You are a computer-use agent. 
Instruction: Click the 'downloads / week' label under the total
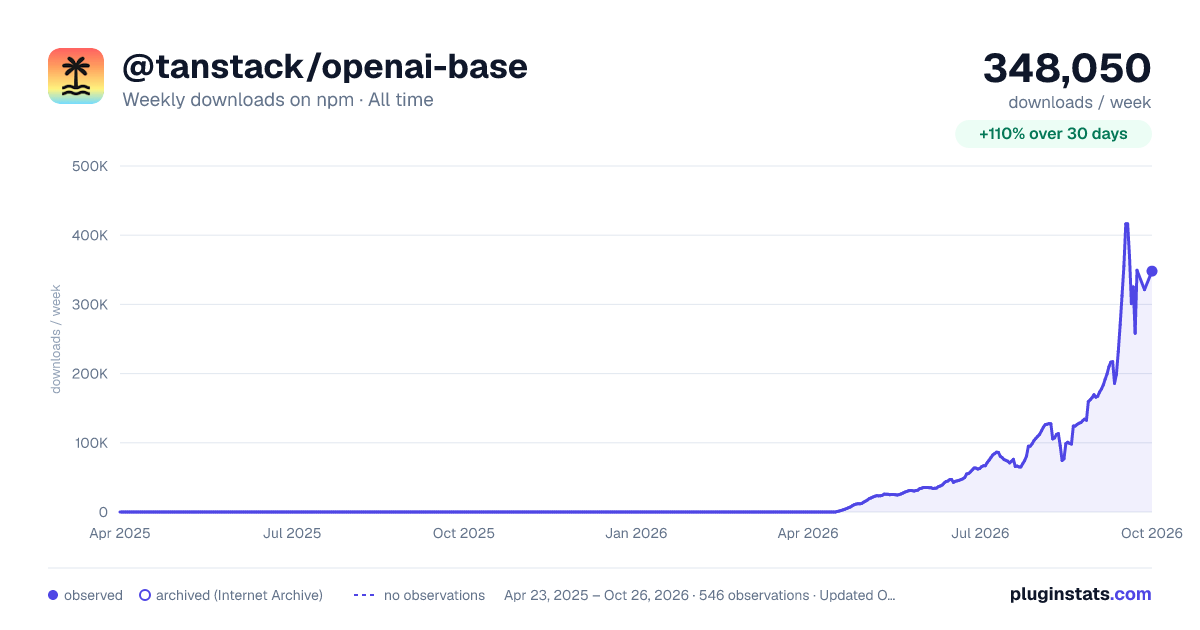1080,102
